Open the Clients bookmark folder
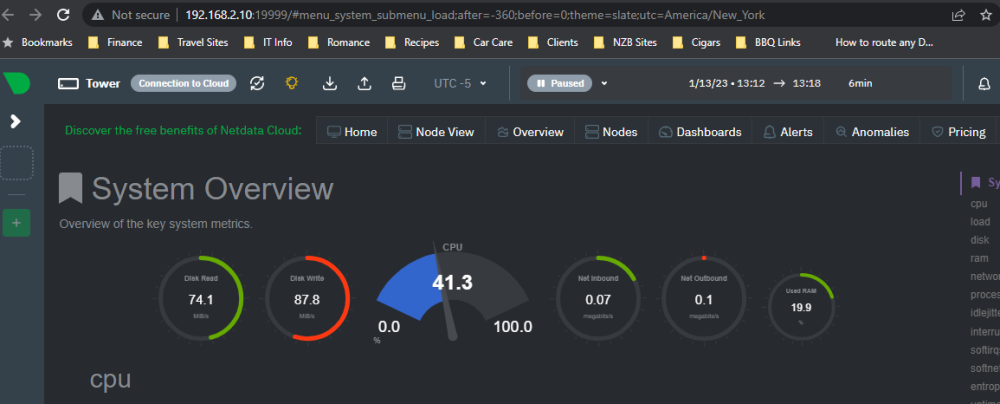This screenshot has width=1000, height=404. click(553, 43)
